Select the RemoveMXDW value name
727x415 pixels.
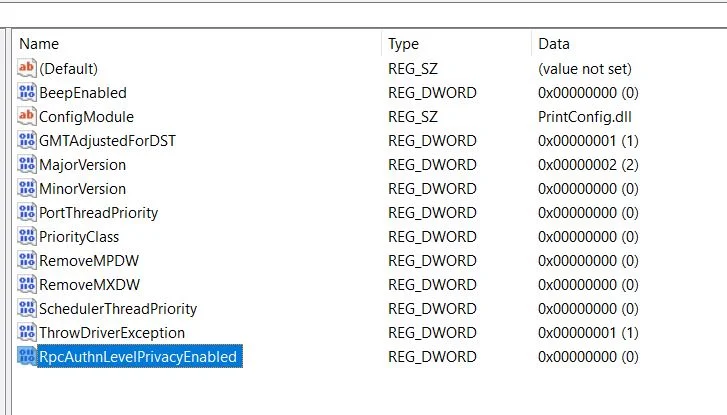[89, 285]
